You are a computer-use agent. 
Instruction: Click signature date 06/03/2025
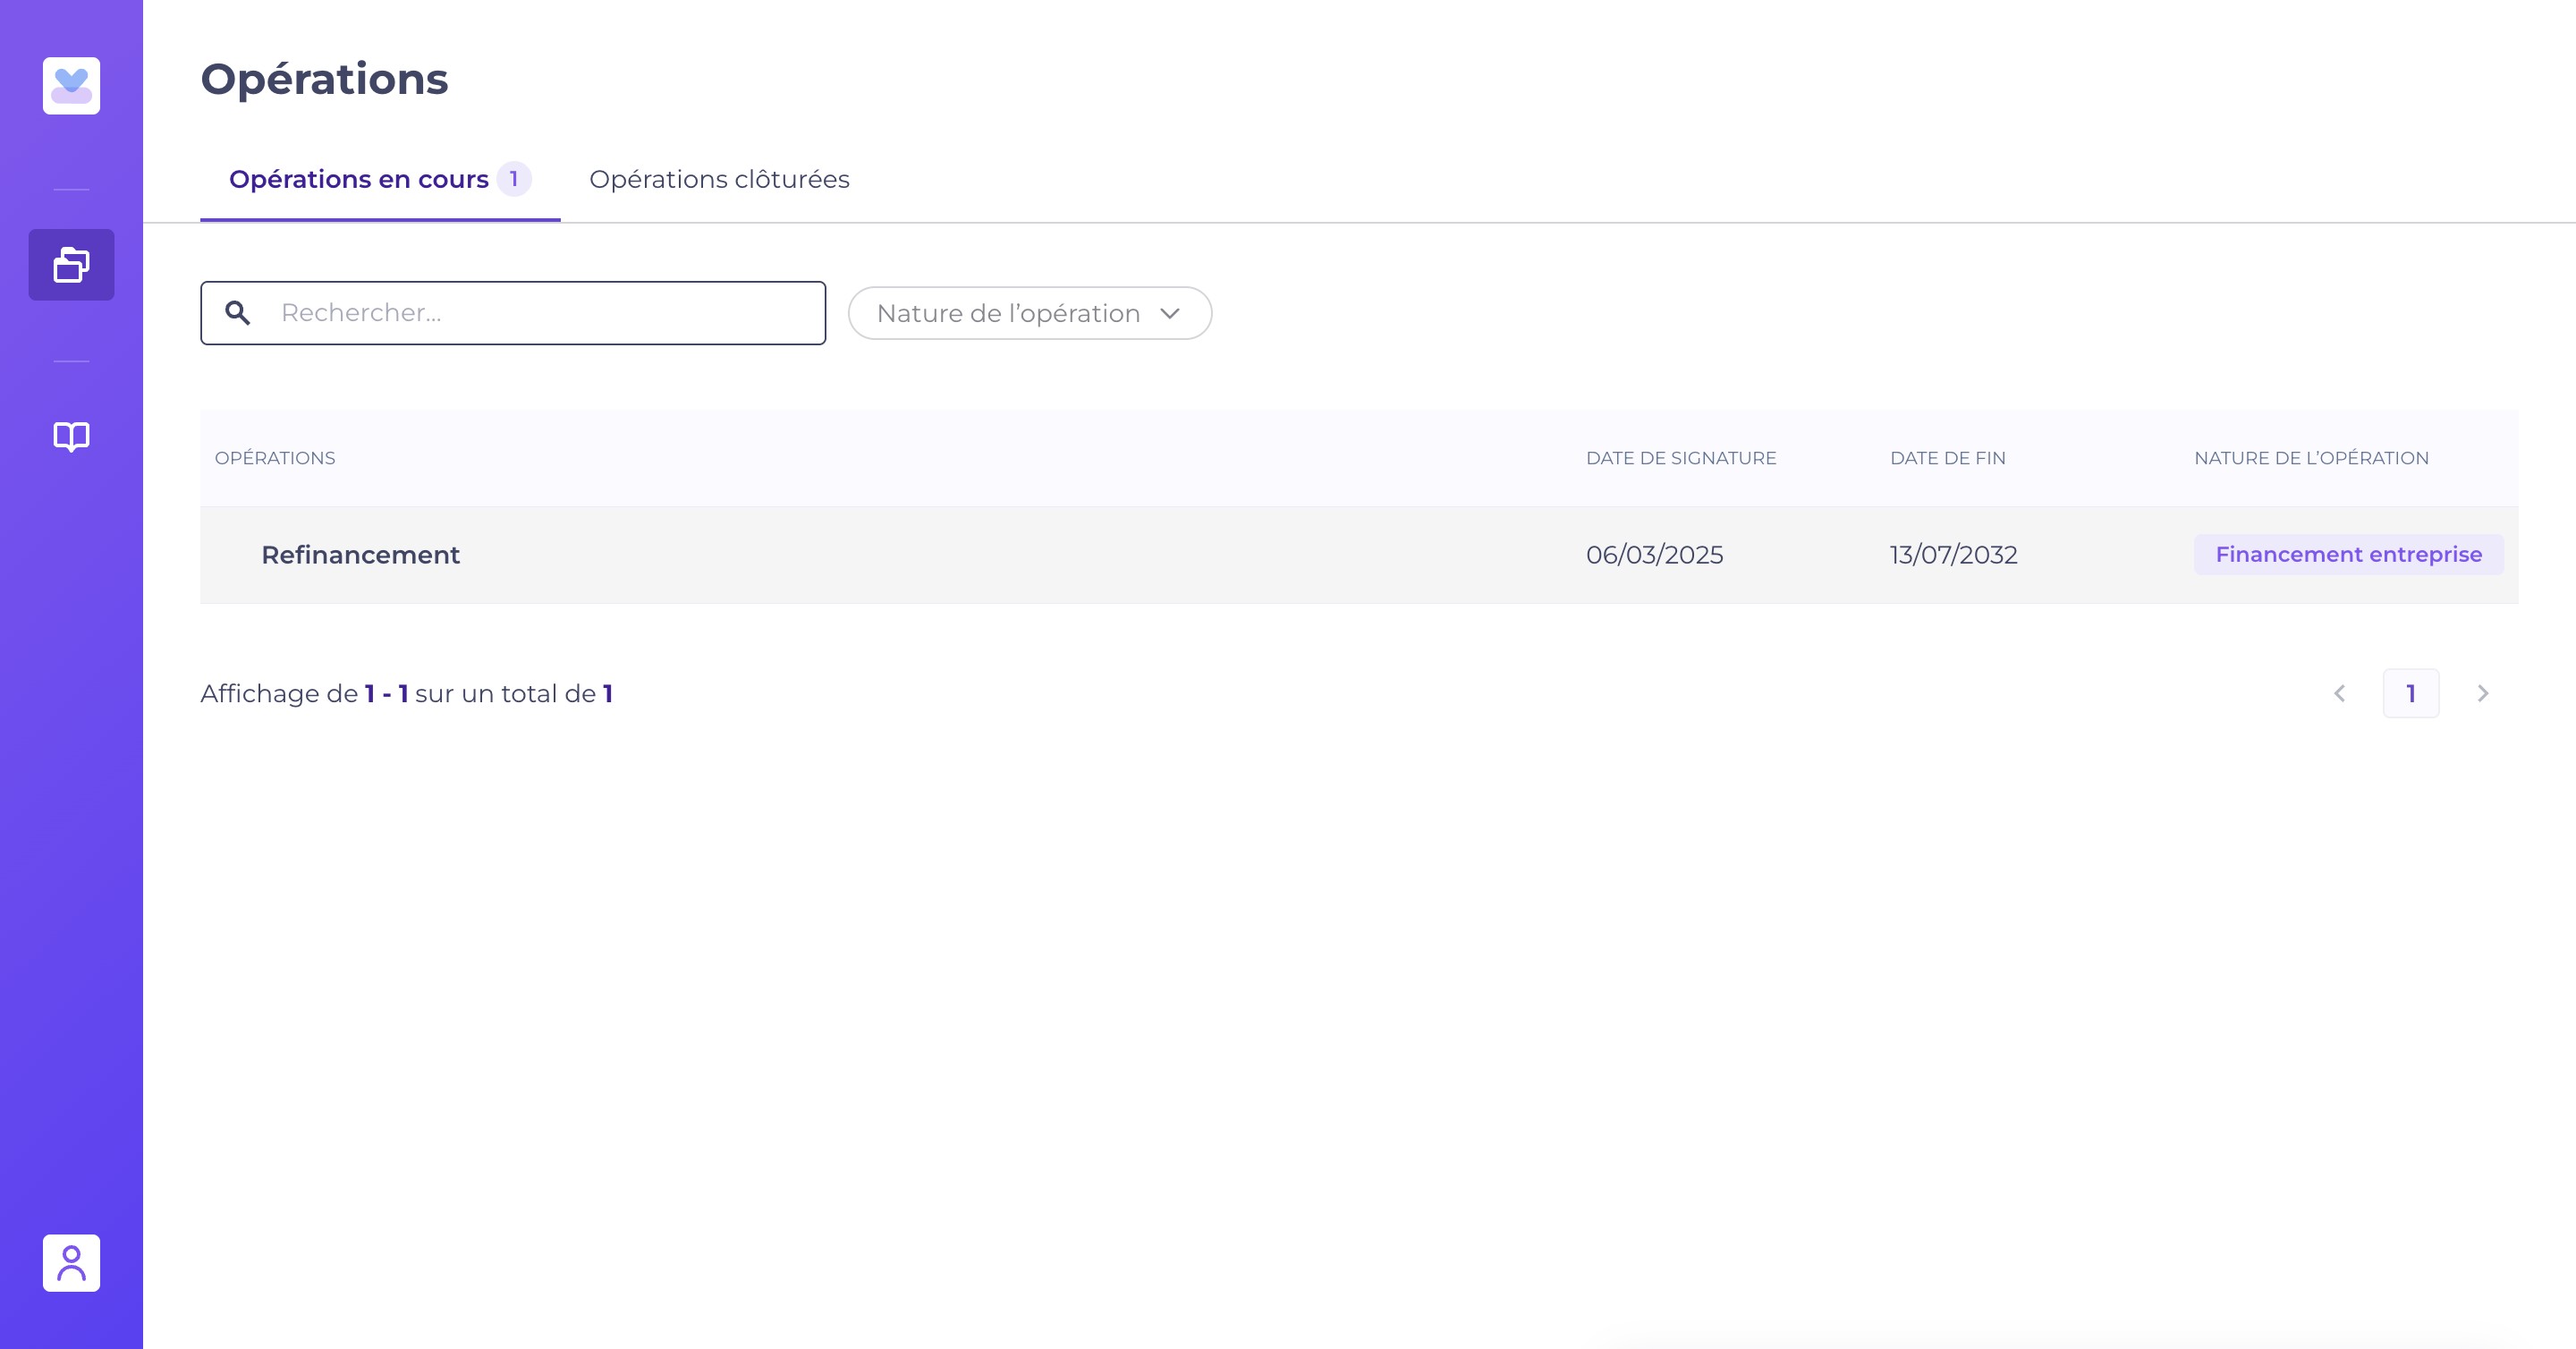pyautogui.click(x=1654, y=555)
